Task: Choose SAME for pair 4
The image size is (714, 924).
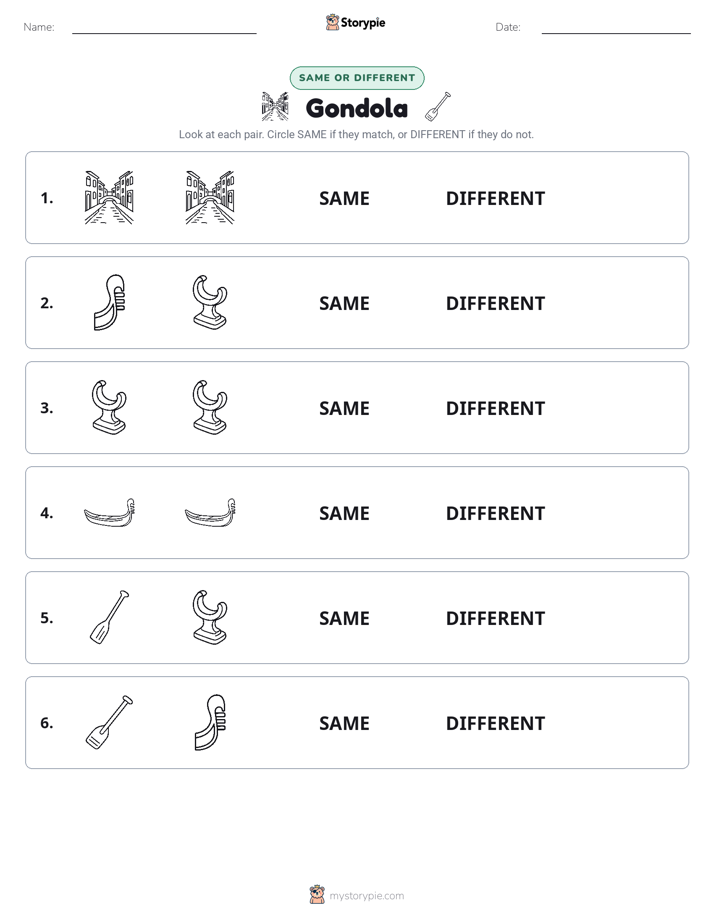Action: 344,513
